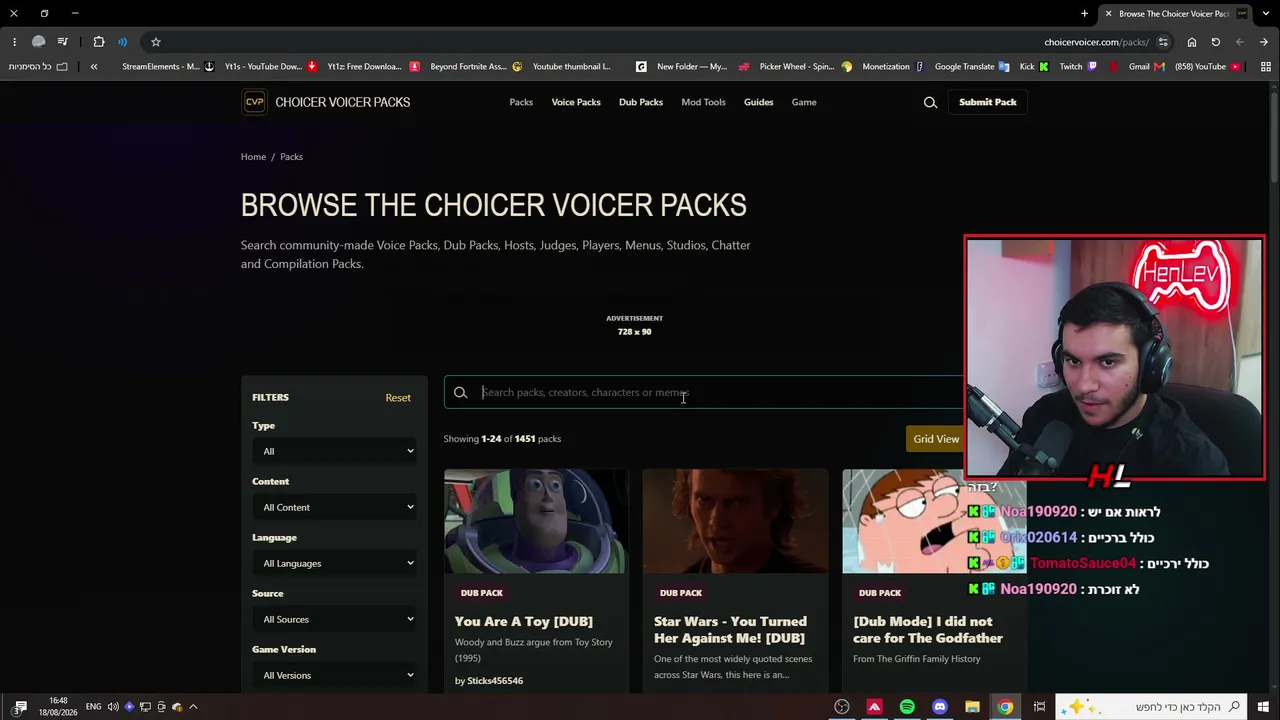Open the Language filter dropdown
This screenshot has width=1280, height=720.
click(x=334, y=563)
